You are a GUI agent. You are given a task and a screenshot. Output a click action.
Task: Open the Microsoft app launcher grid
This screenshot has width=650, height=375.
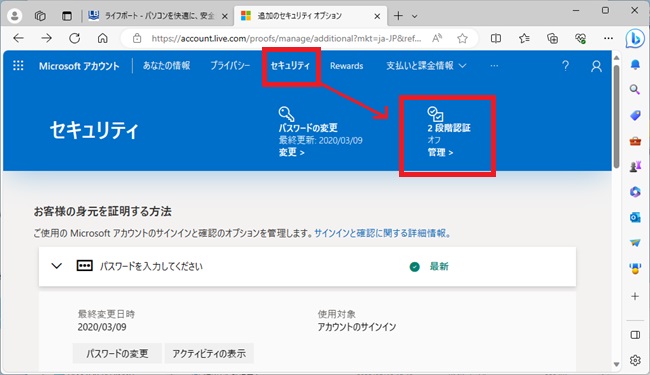tap(18, 65)
